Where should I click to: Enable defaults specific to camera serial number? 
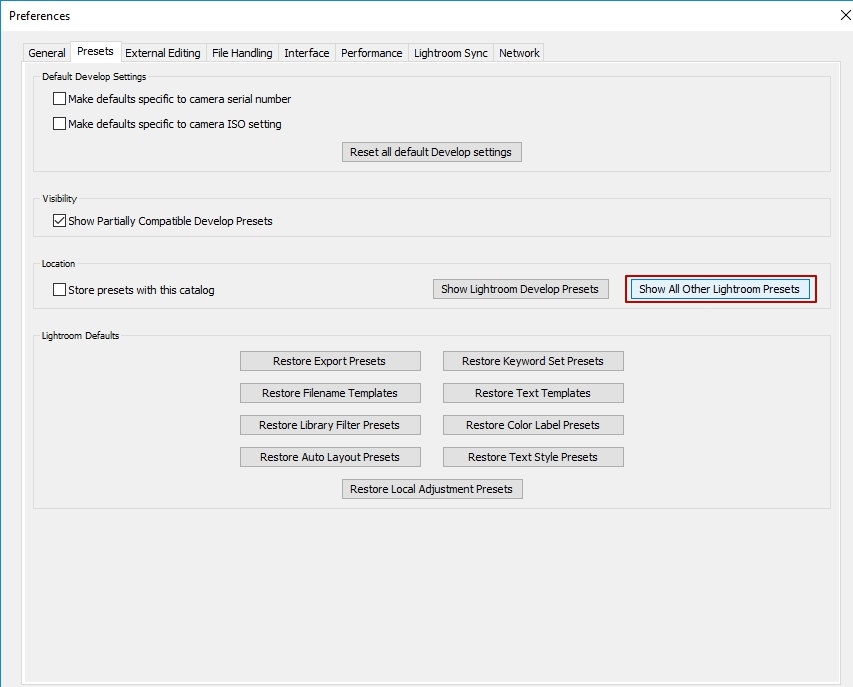click(x=60, y=99)
